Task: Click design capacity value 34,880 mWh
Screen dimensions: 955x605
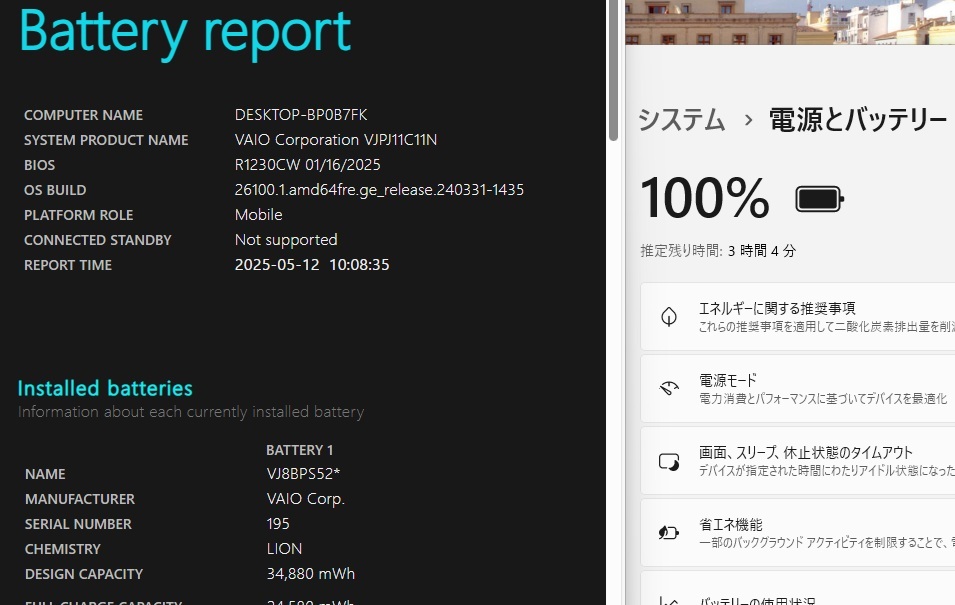Action: [311, 573]
